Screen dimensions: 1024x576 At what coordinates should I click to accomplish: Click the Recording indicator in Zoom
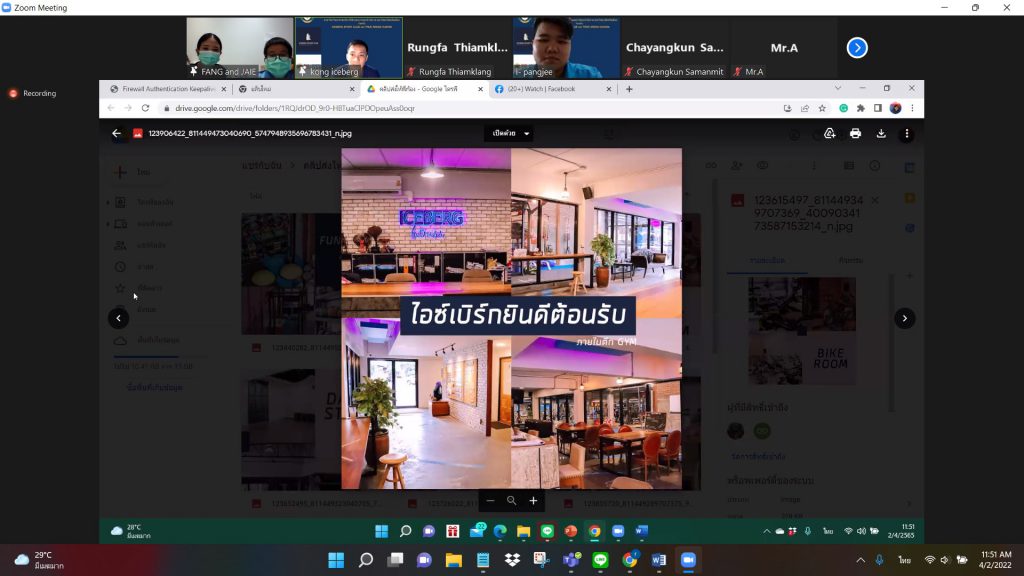32,93
